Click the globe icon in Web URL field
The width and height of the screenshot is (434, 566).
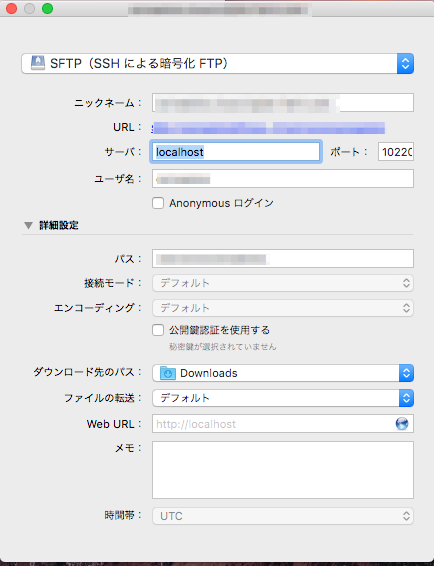[402, 423]
